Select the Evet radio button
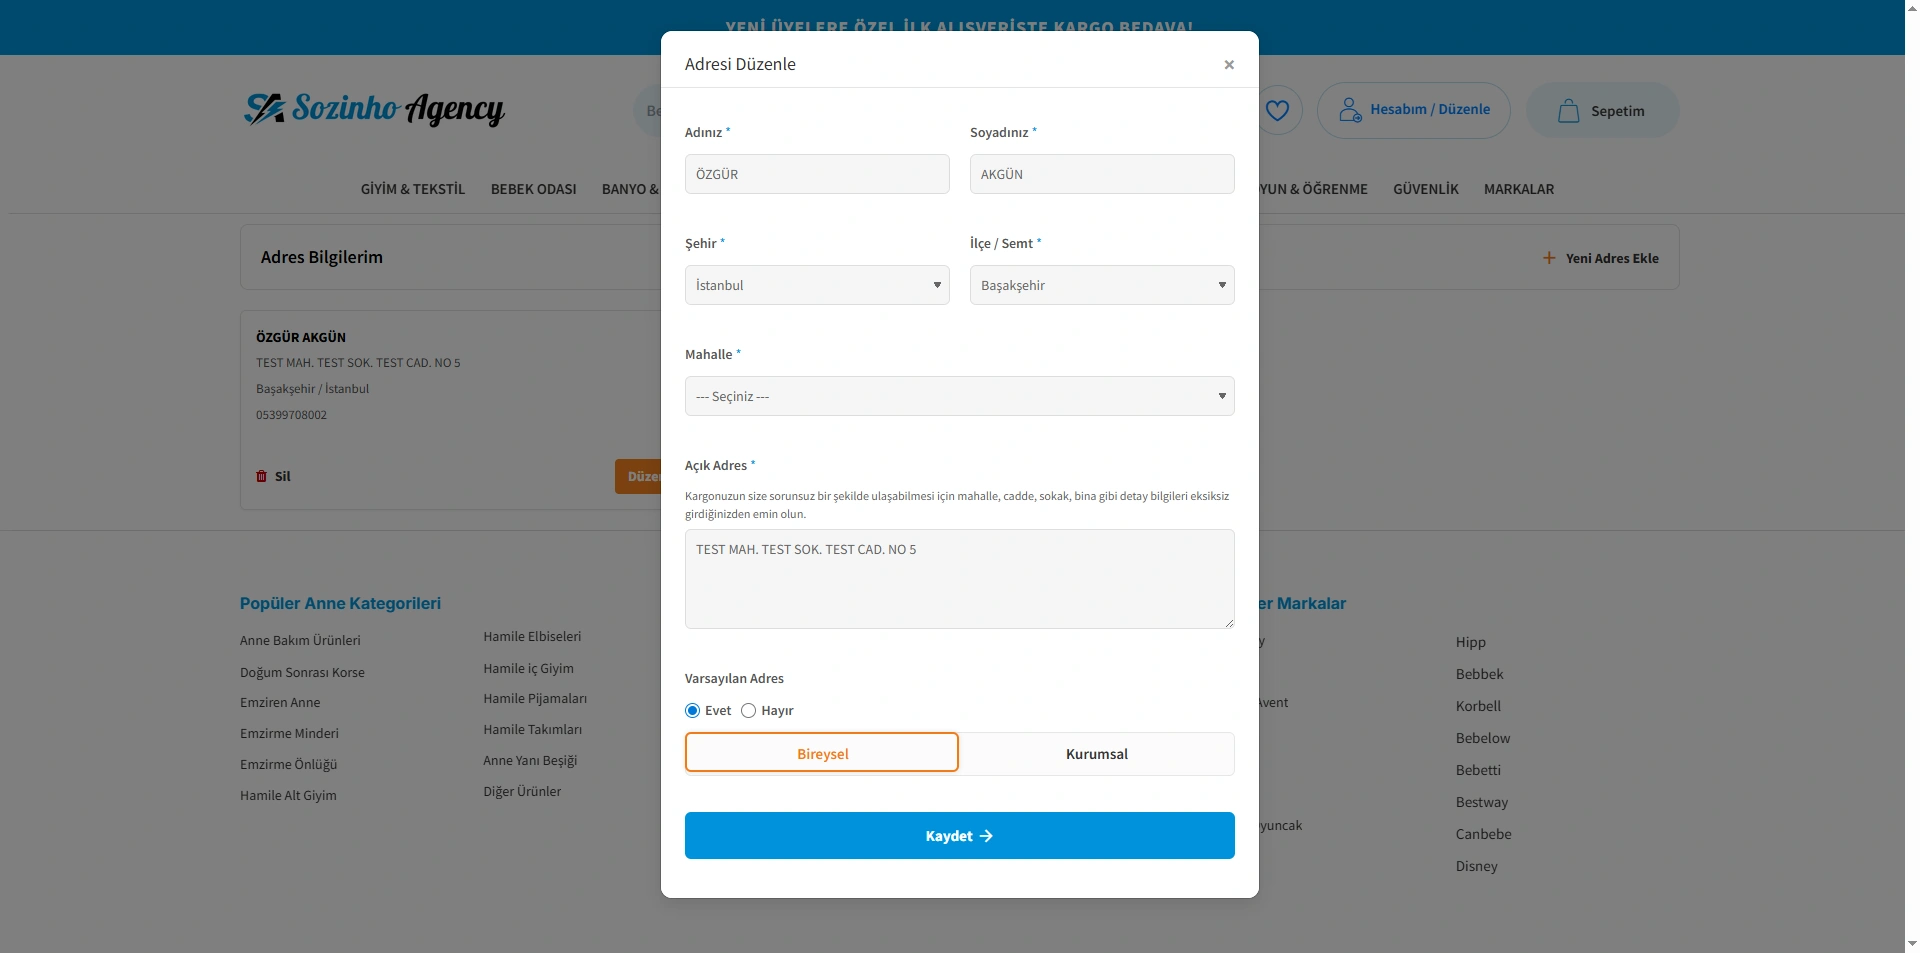The image size is (1920, 953). [692, 711]
